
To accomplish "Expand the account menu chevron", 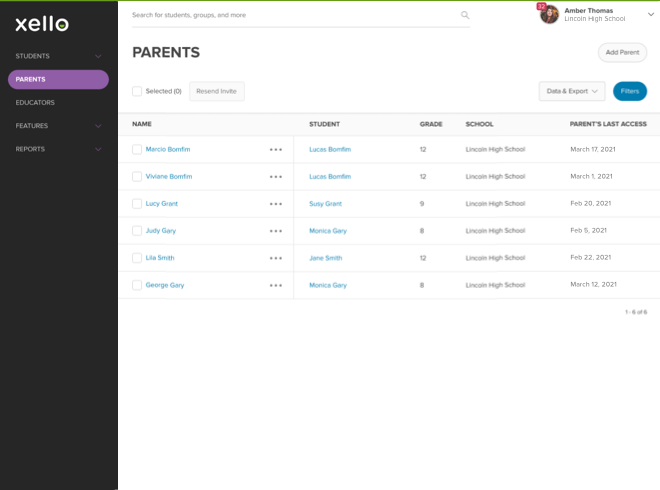I will click(x=651, y=14).
